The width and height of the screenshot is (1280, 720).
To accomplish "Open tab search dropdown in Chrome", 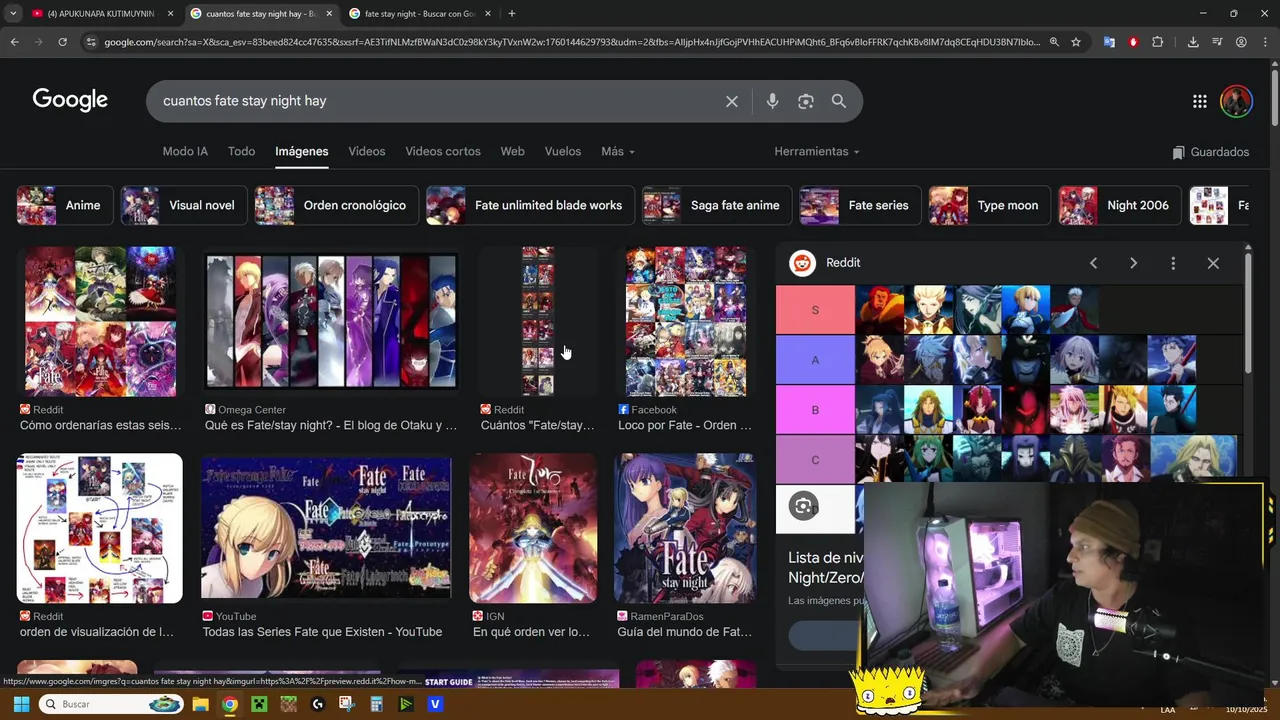I will (13, 14).
